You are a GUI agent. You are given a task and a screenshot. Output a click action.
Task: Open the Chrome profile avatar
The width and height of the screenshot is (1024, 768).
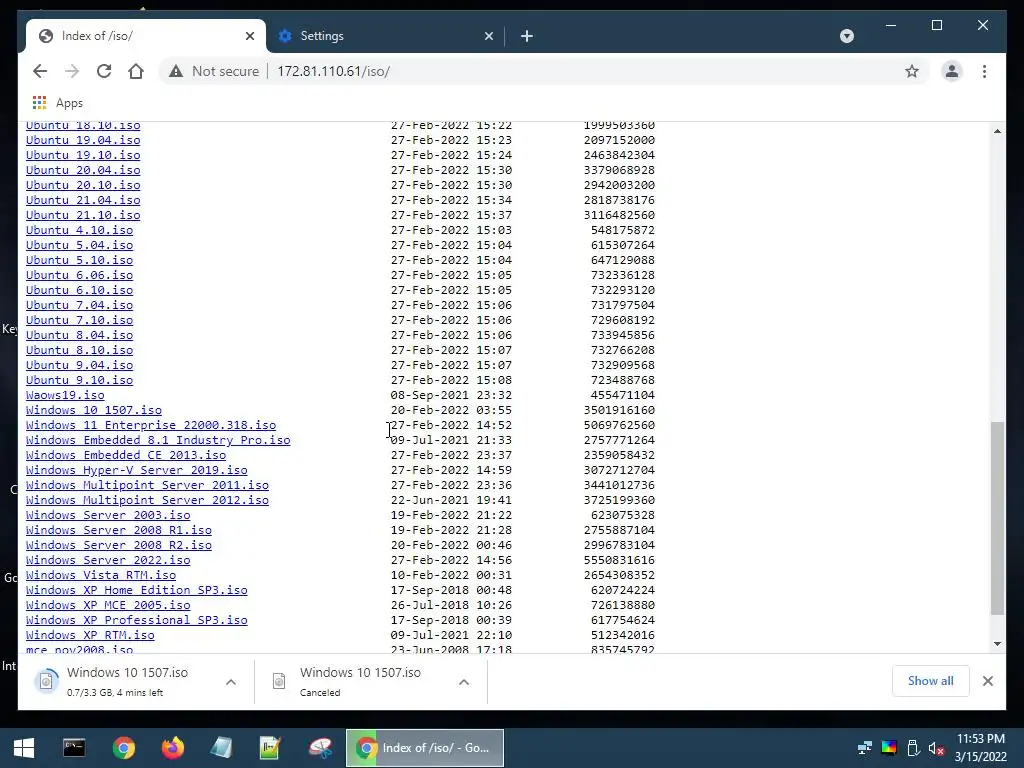952,71
